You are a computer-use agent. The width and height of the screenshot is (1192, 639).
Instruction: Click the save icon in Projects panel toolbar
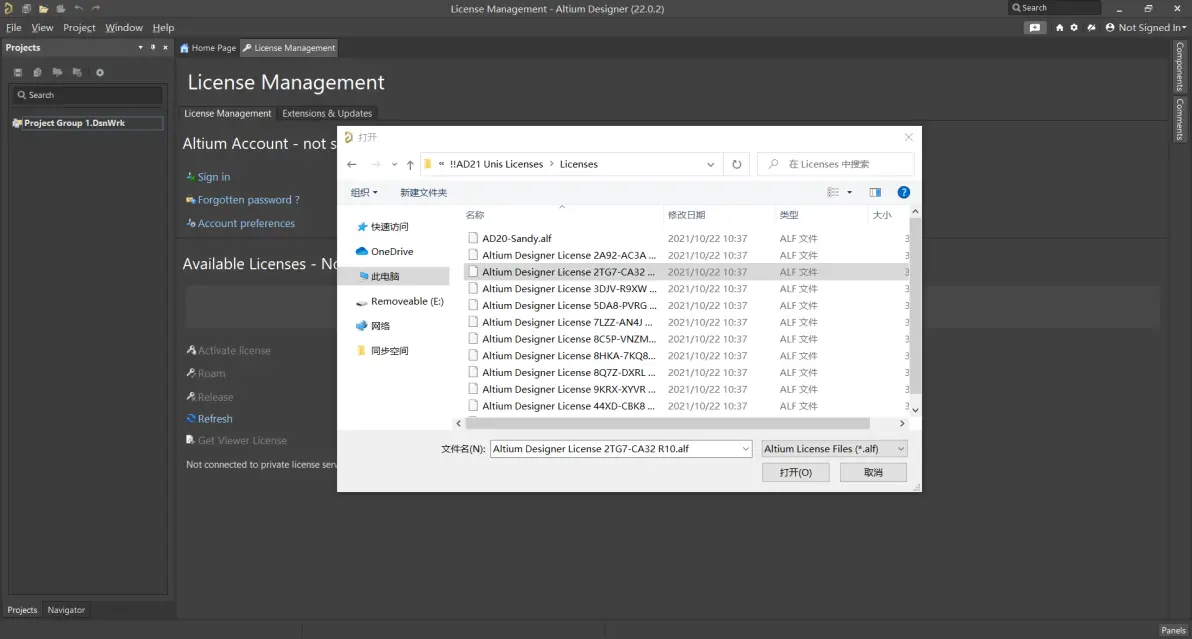(17, 72)
